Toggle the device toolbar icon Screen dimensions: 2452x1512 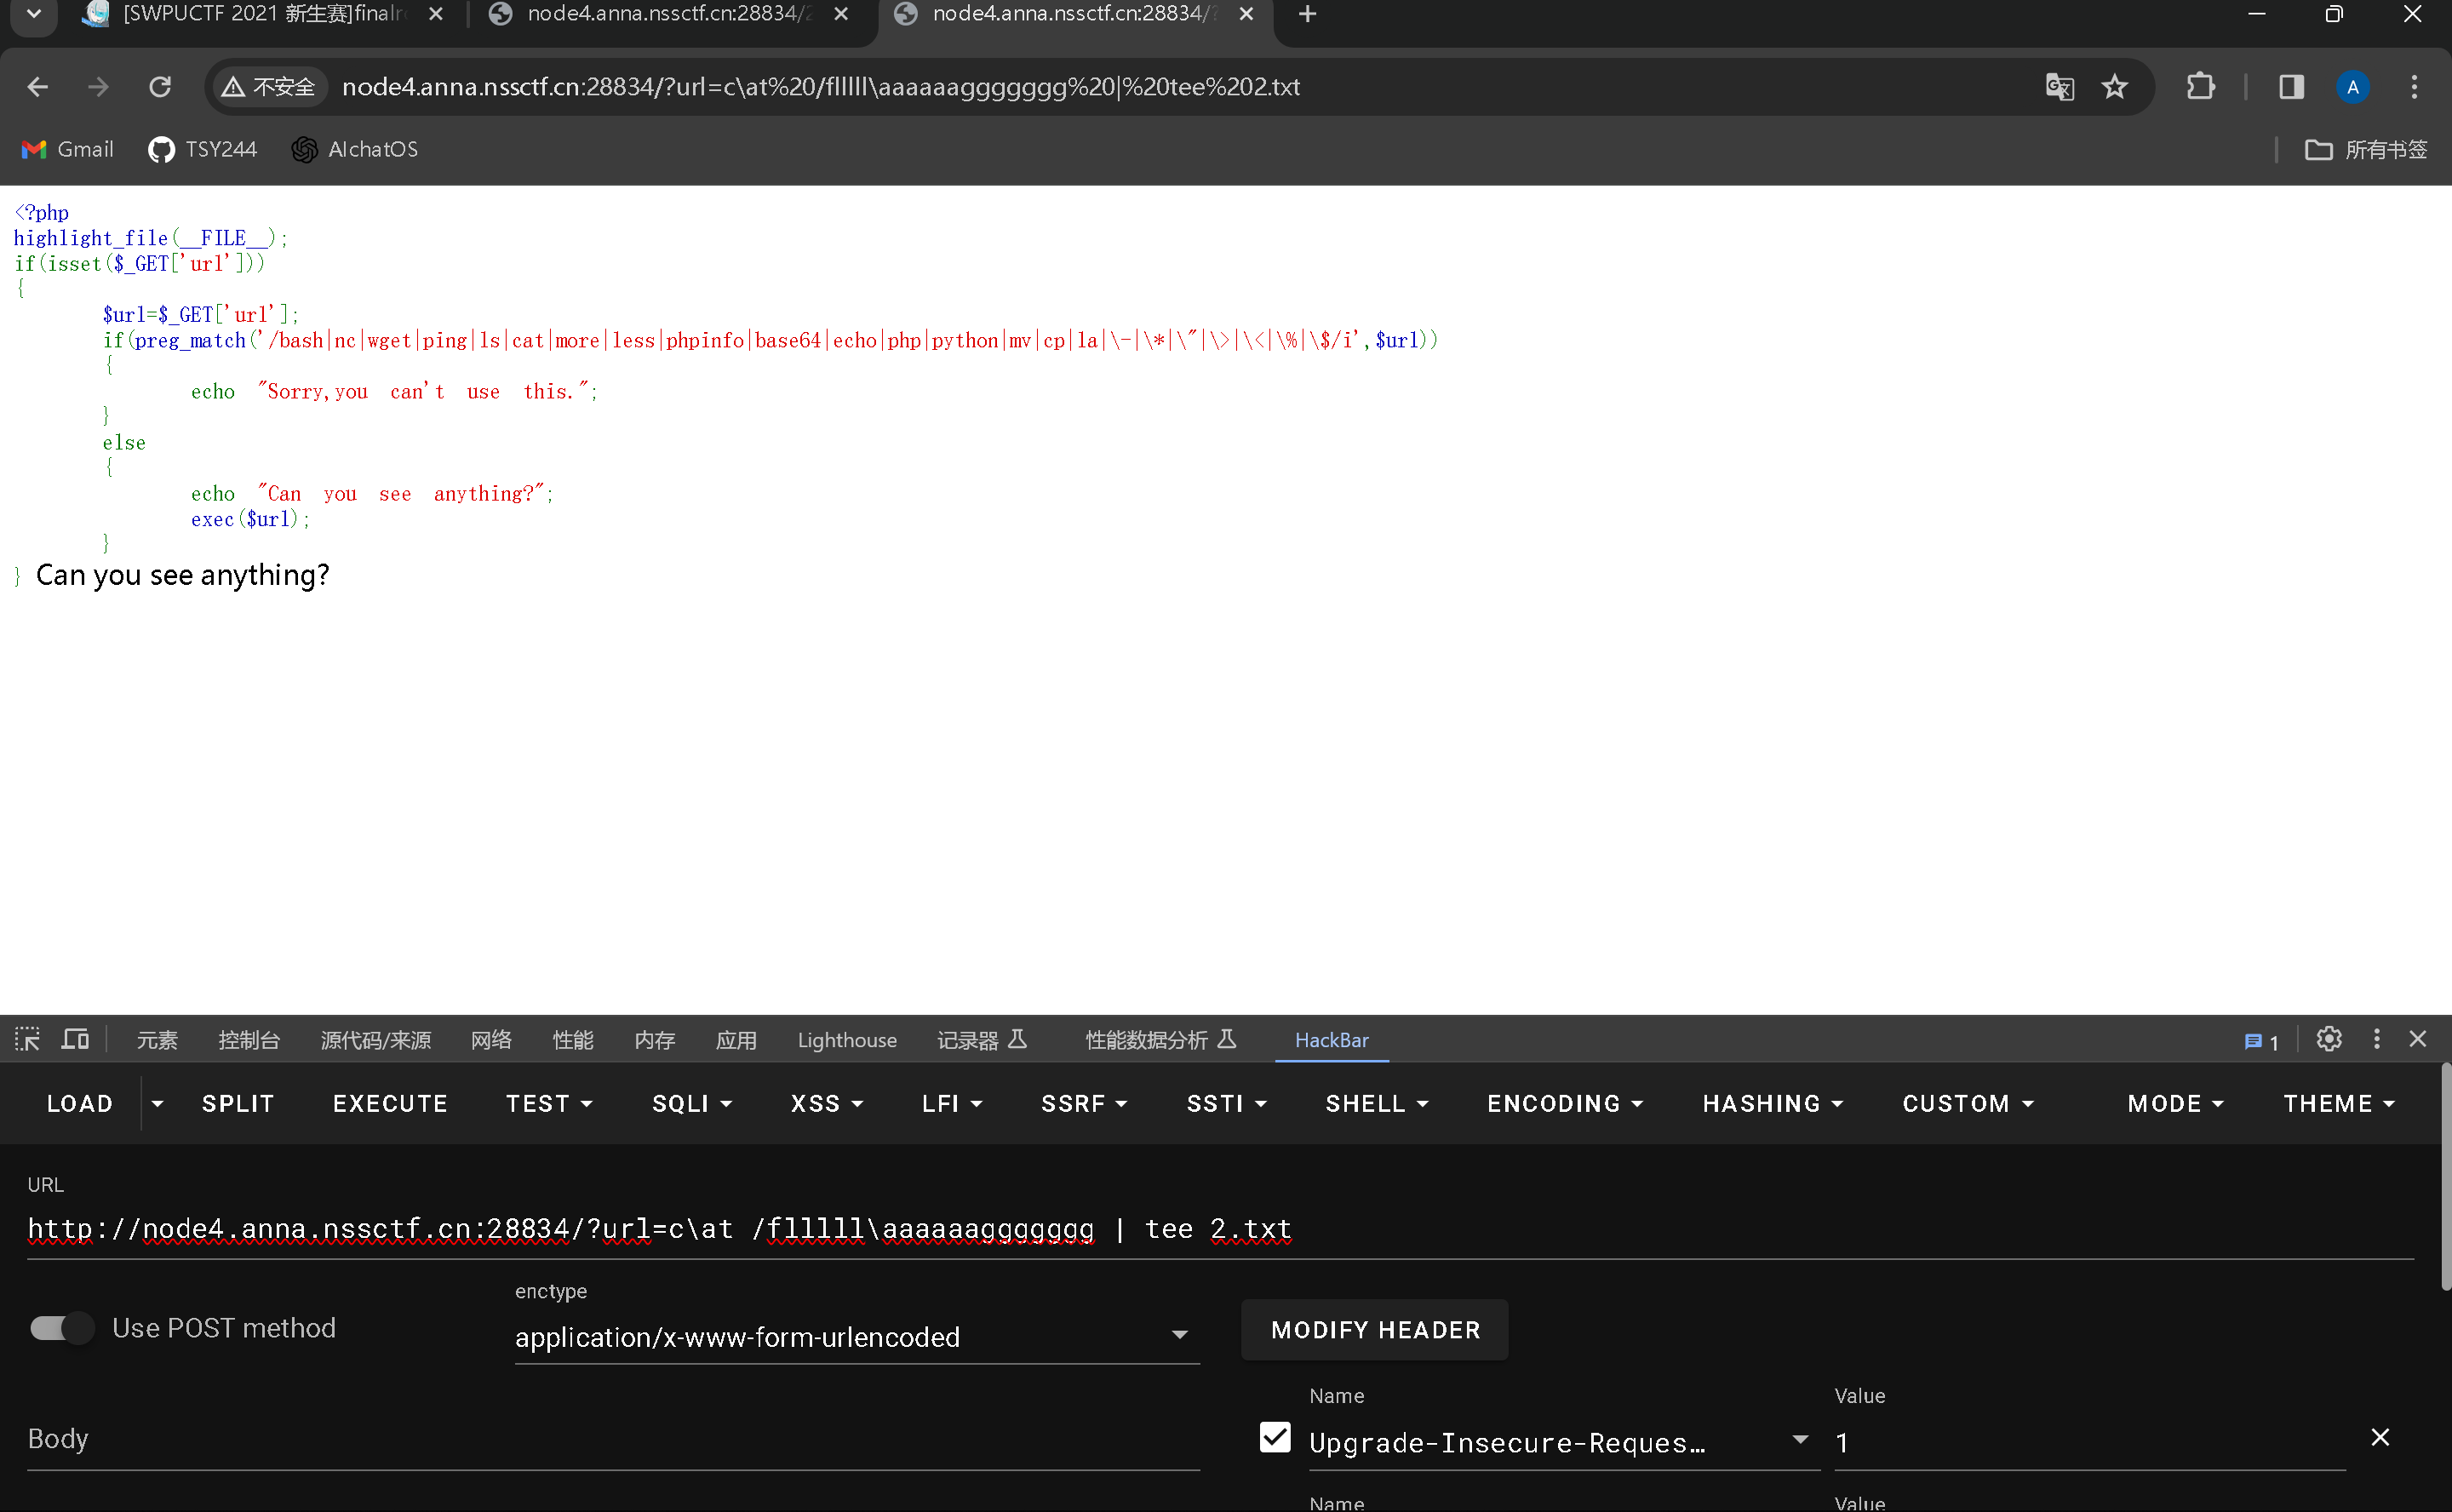75,1040
